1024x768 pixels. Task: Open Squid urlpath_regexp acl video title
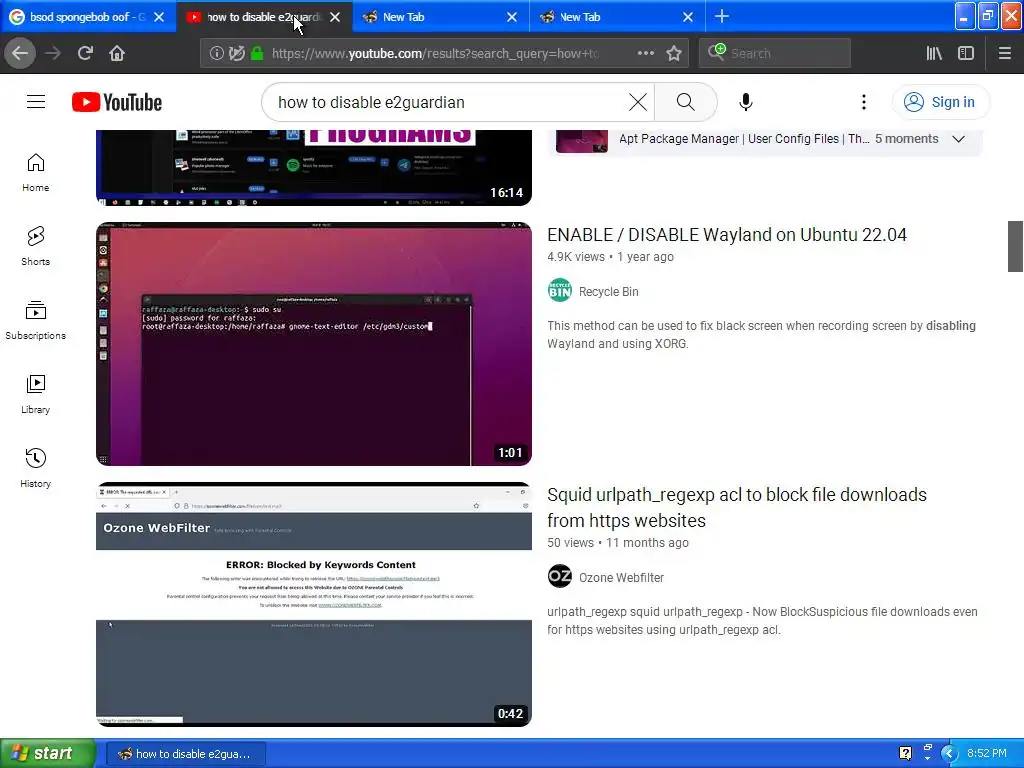737,507
